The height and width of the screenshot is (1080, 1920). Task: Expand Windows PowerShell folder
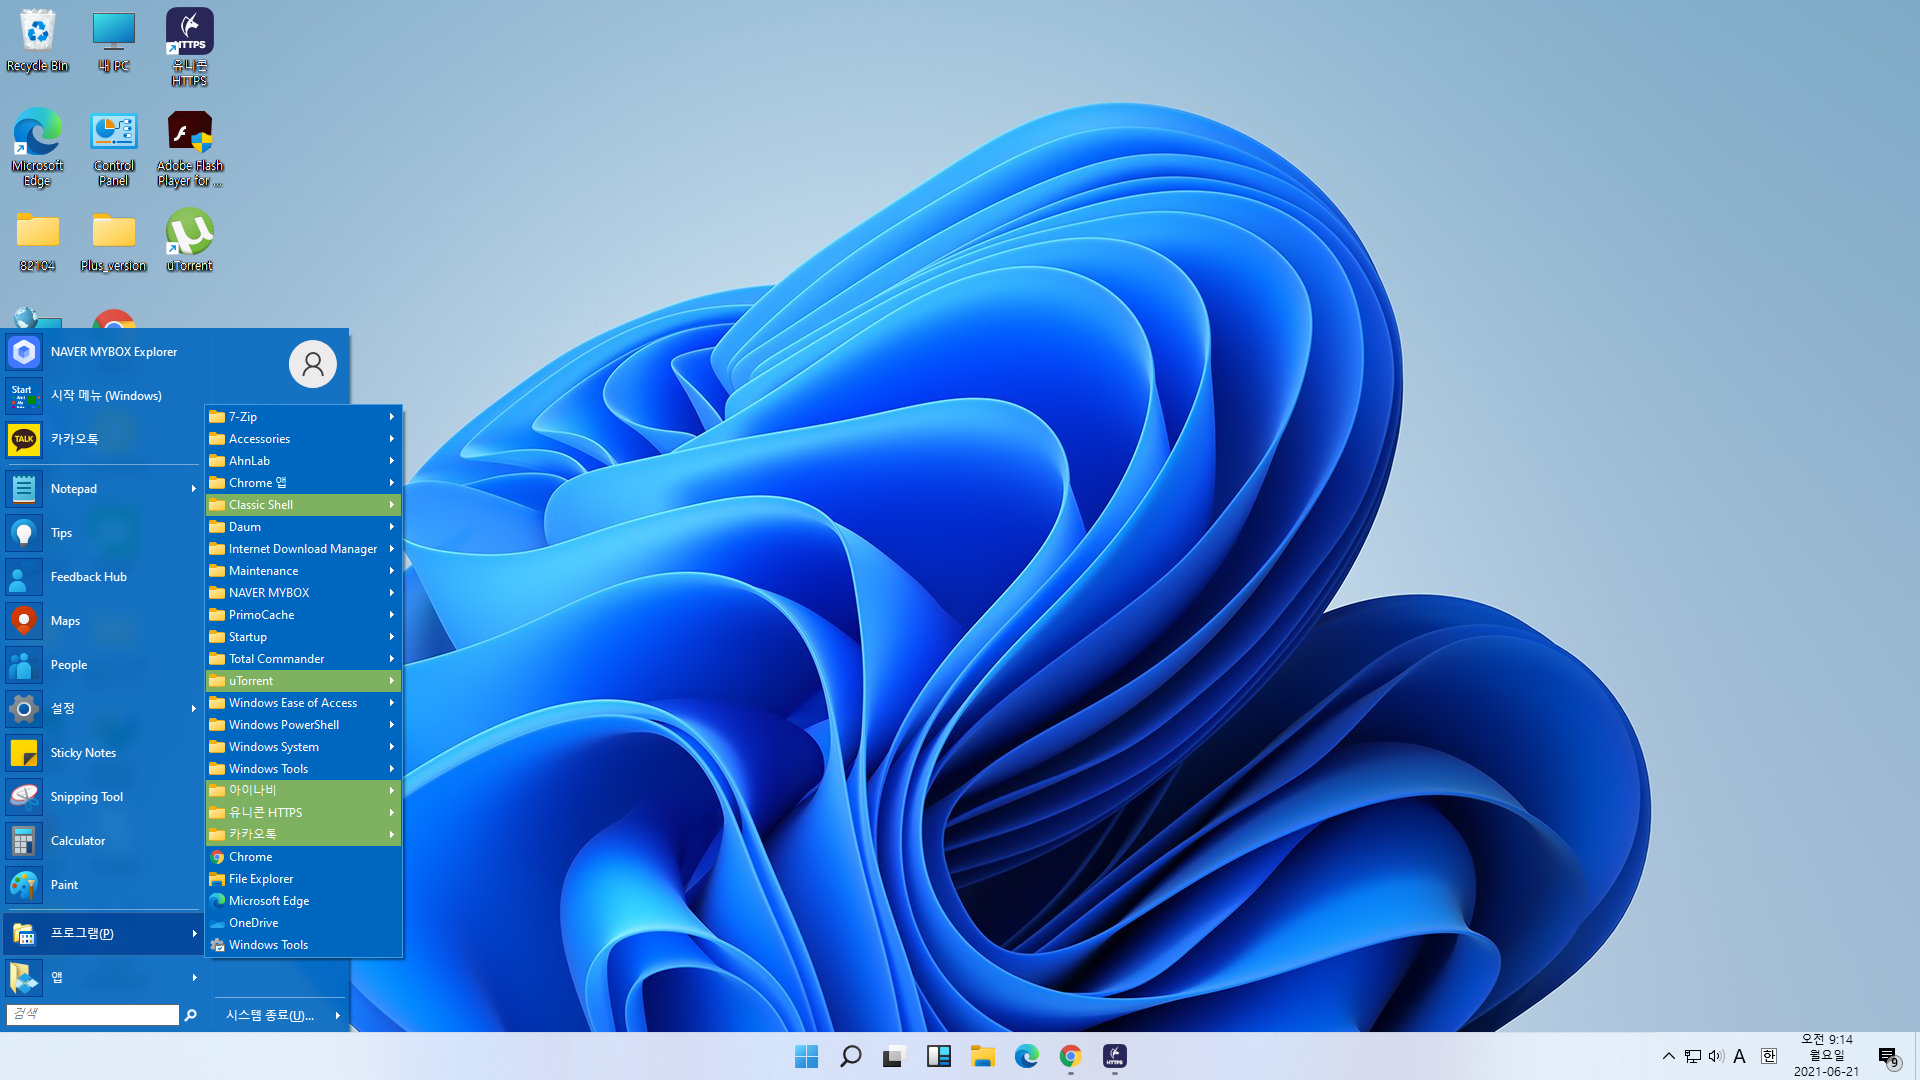(303, 725)
